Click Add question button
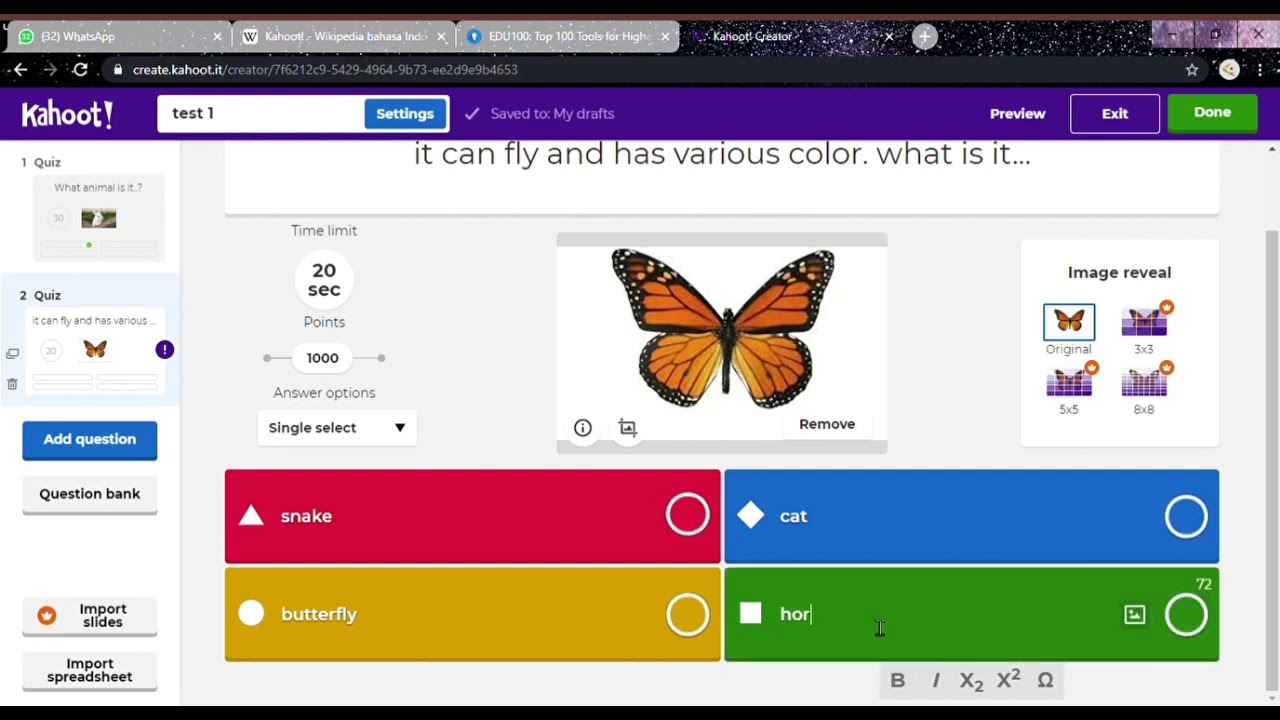The image size is (1280, 720). pyautogui.click(x=90, y=440)
